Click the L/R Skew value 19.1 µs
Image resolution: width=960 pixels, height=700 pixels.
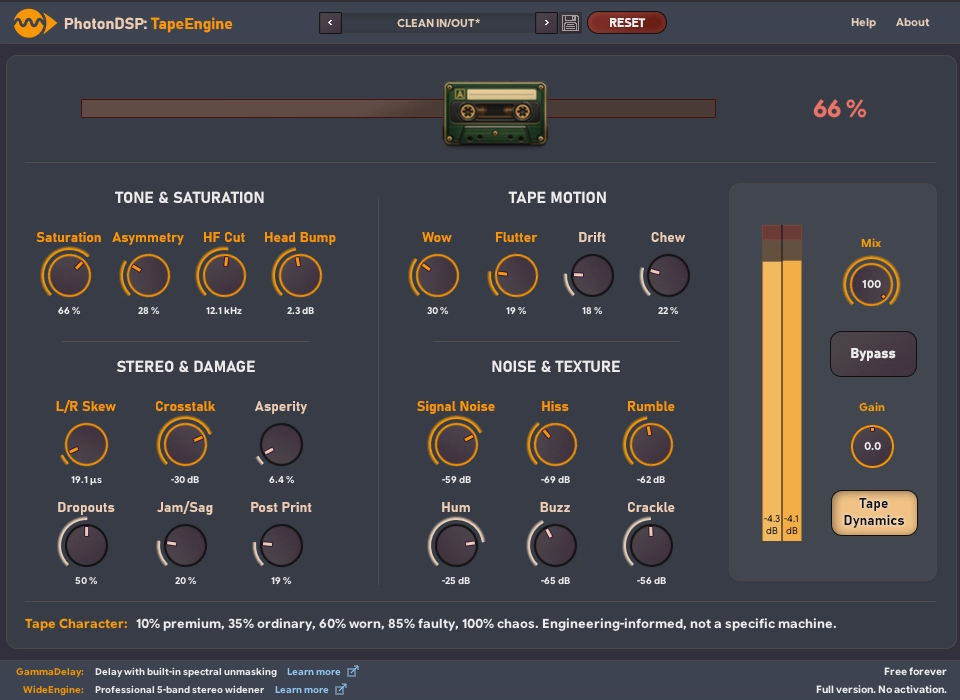86,480
